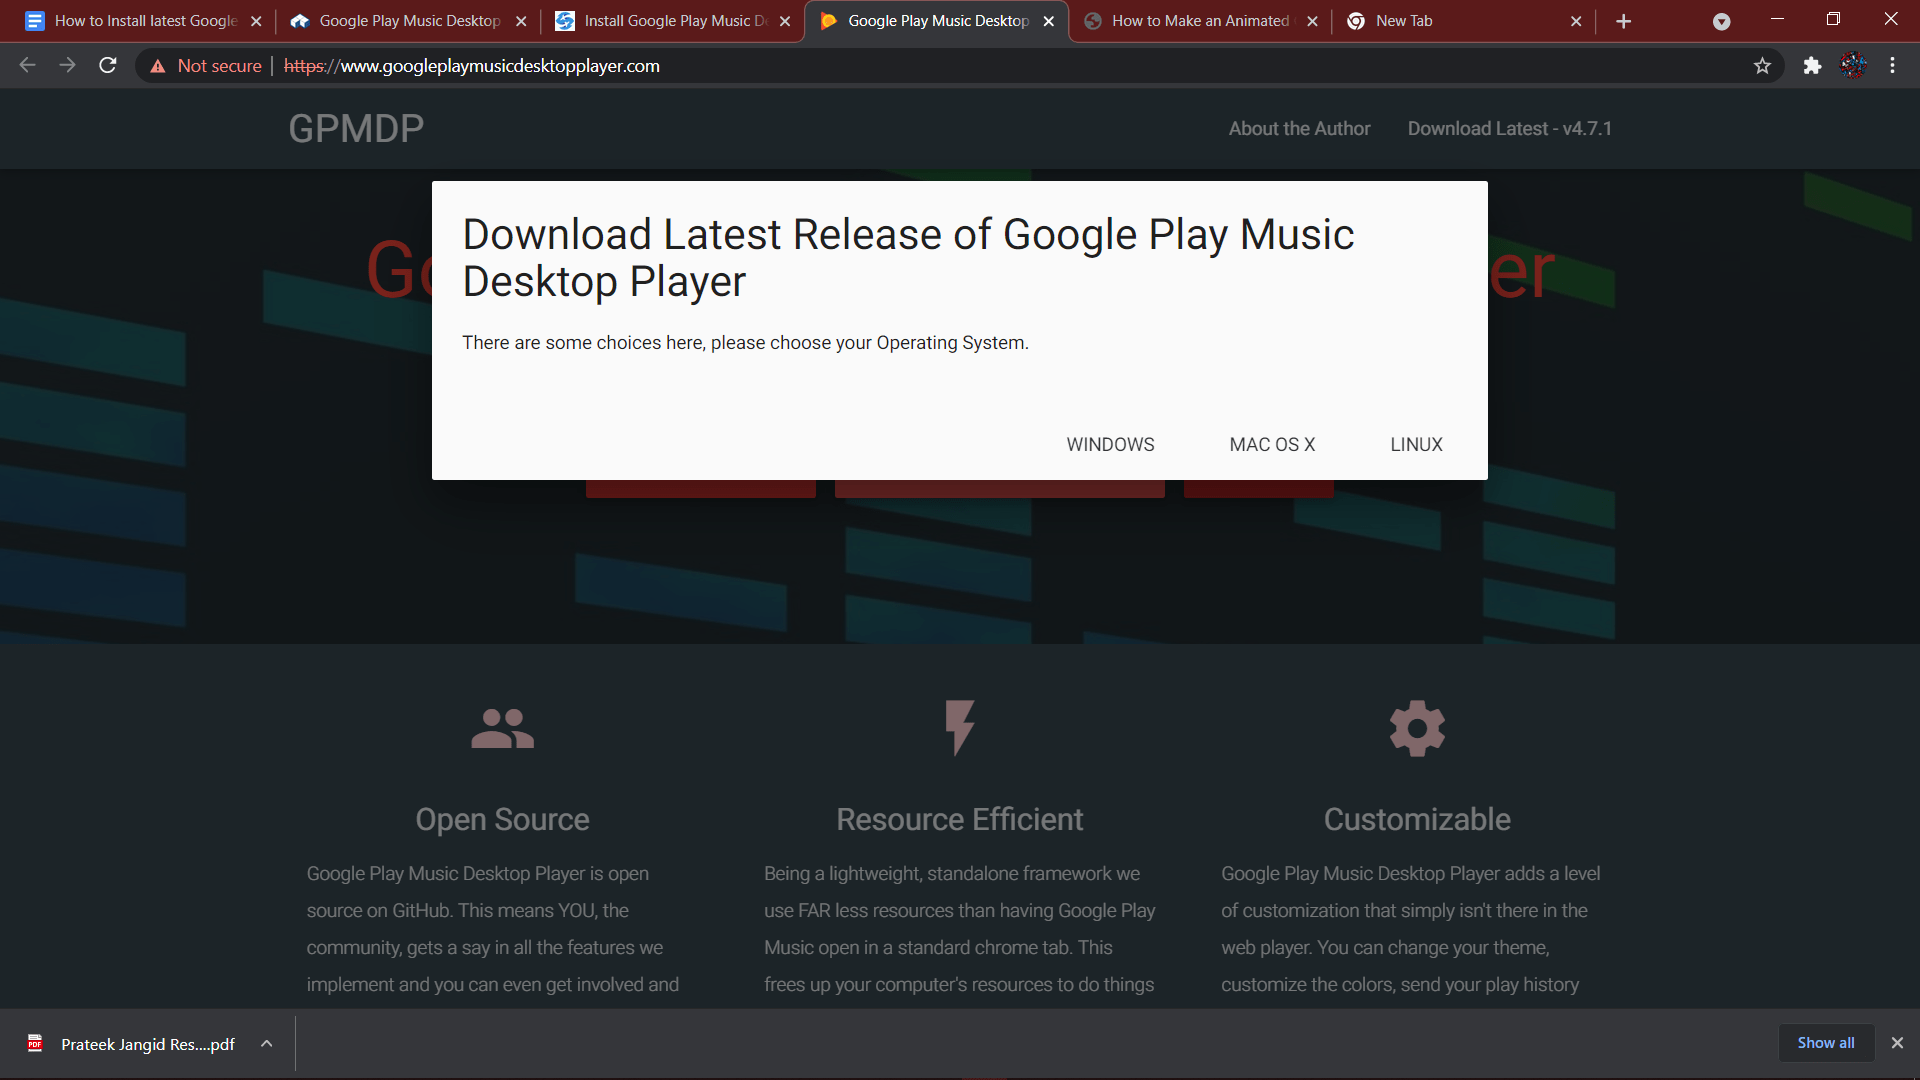Open About the Author link
The image size is (1920, 1080).
(x=1299, y=129)
